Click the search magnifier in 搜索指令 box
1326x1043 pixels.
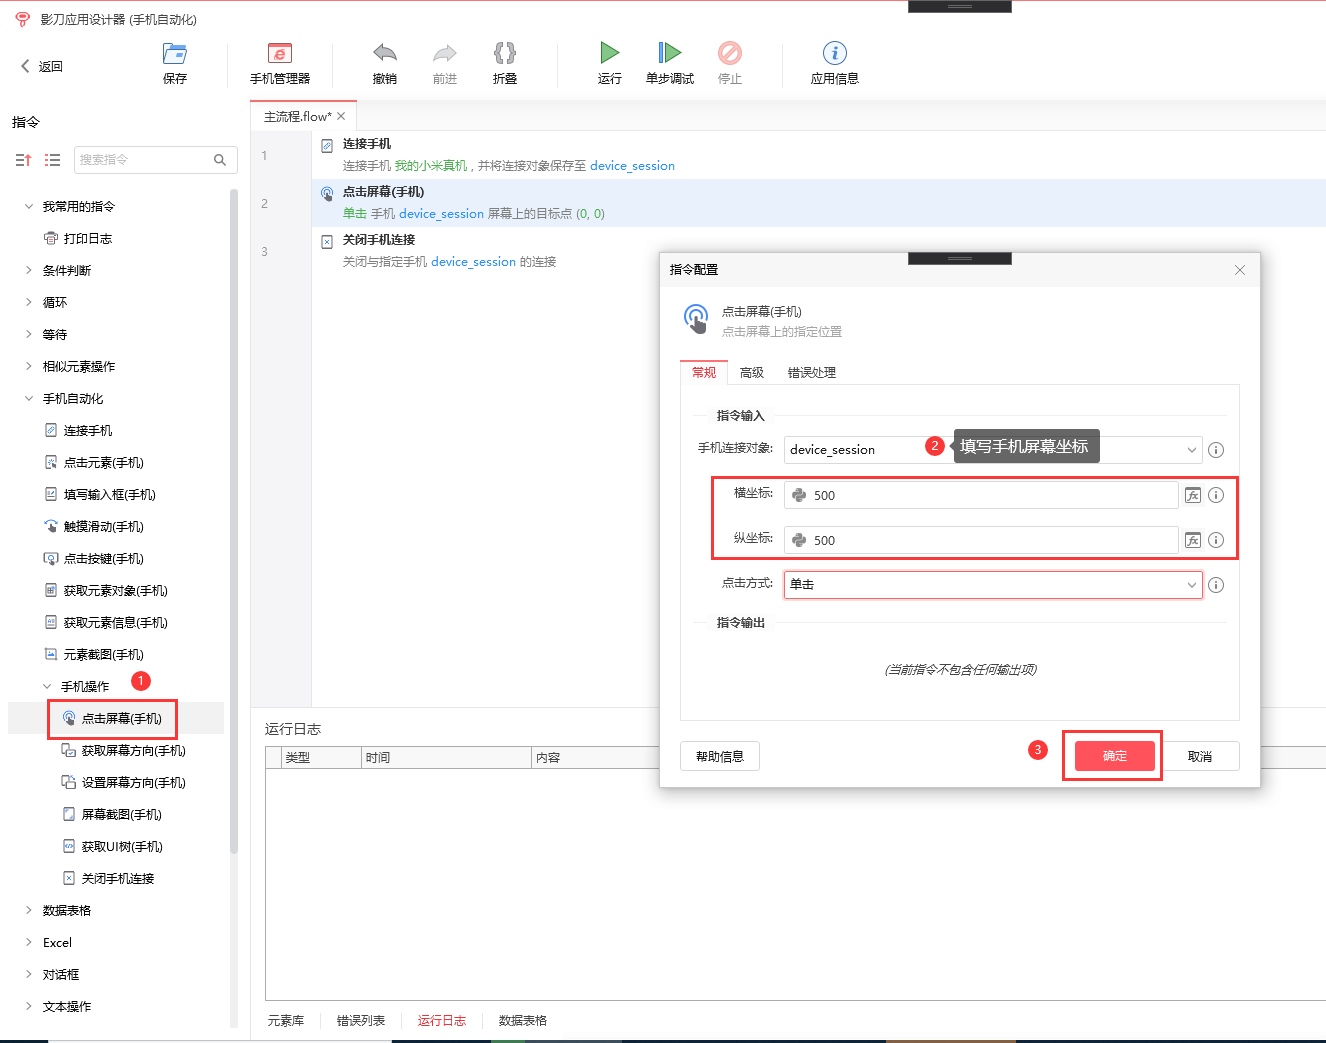coord(220,160)
